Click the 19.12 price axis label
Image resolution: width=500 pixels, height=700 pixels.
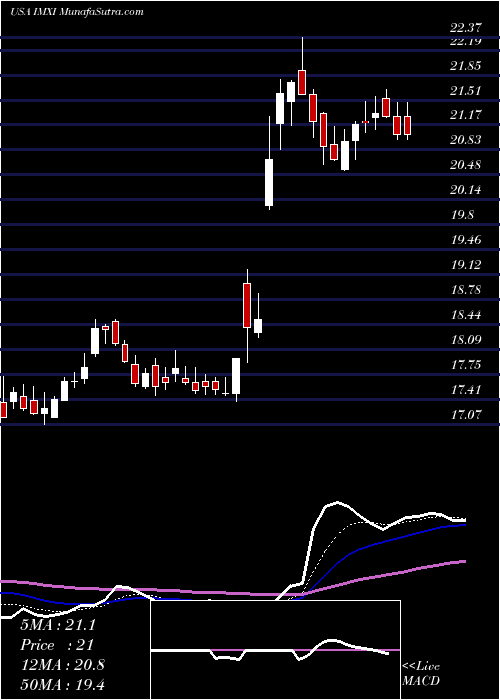pos(466,265)
